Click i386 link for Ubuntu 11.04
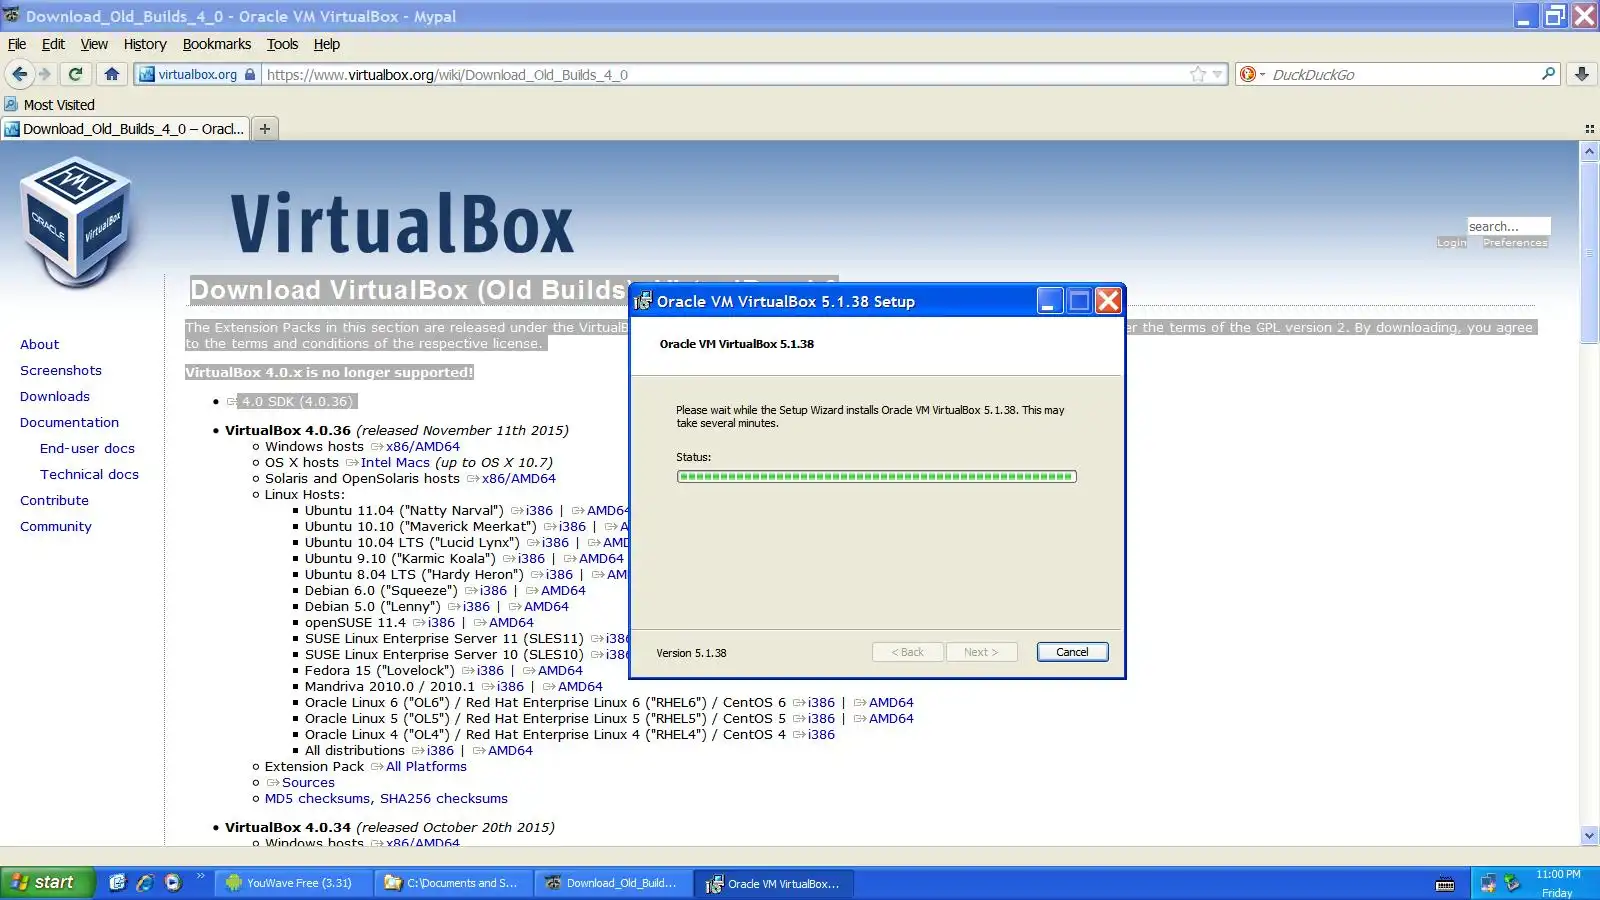Image resolution: width=1600 pixels, height=900 pixels. tap(539, 511)
